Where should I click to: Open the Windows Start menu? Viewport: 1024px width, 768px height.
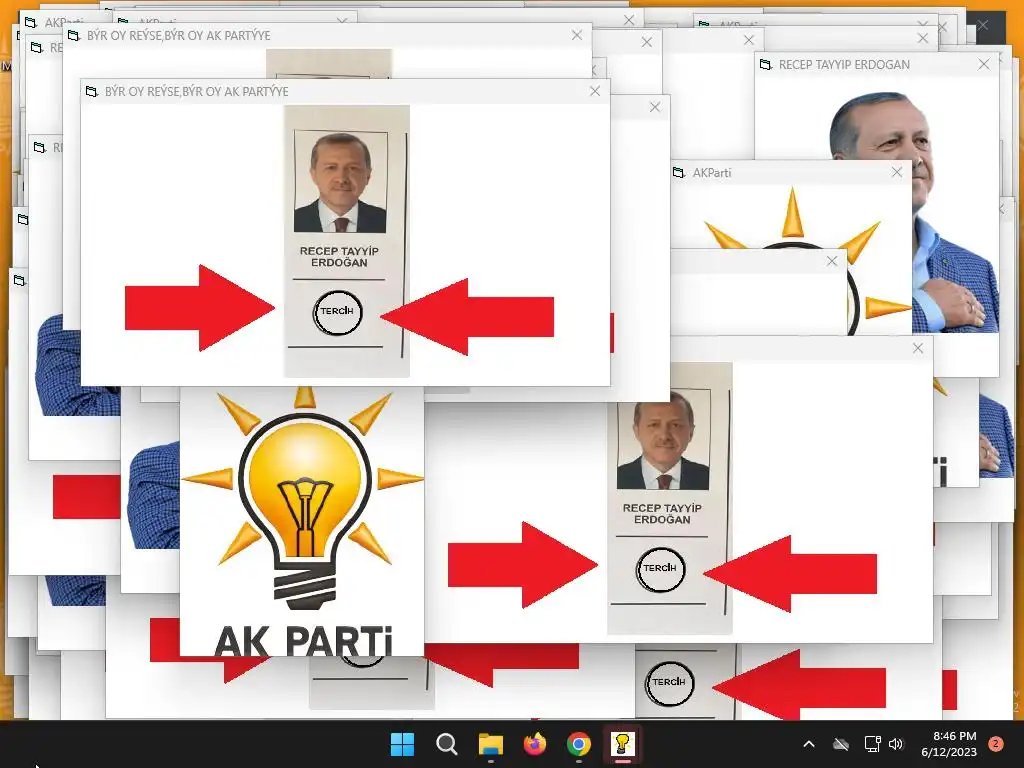[402, 744]
